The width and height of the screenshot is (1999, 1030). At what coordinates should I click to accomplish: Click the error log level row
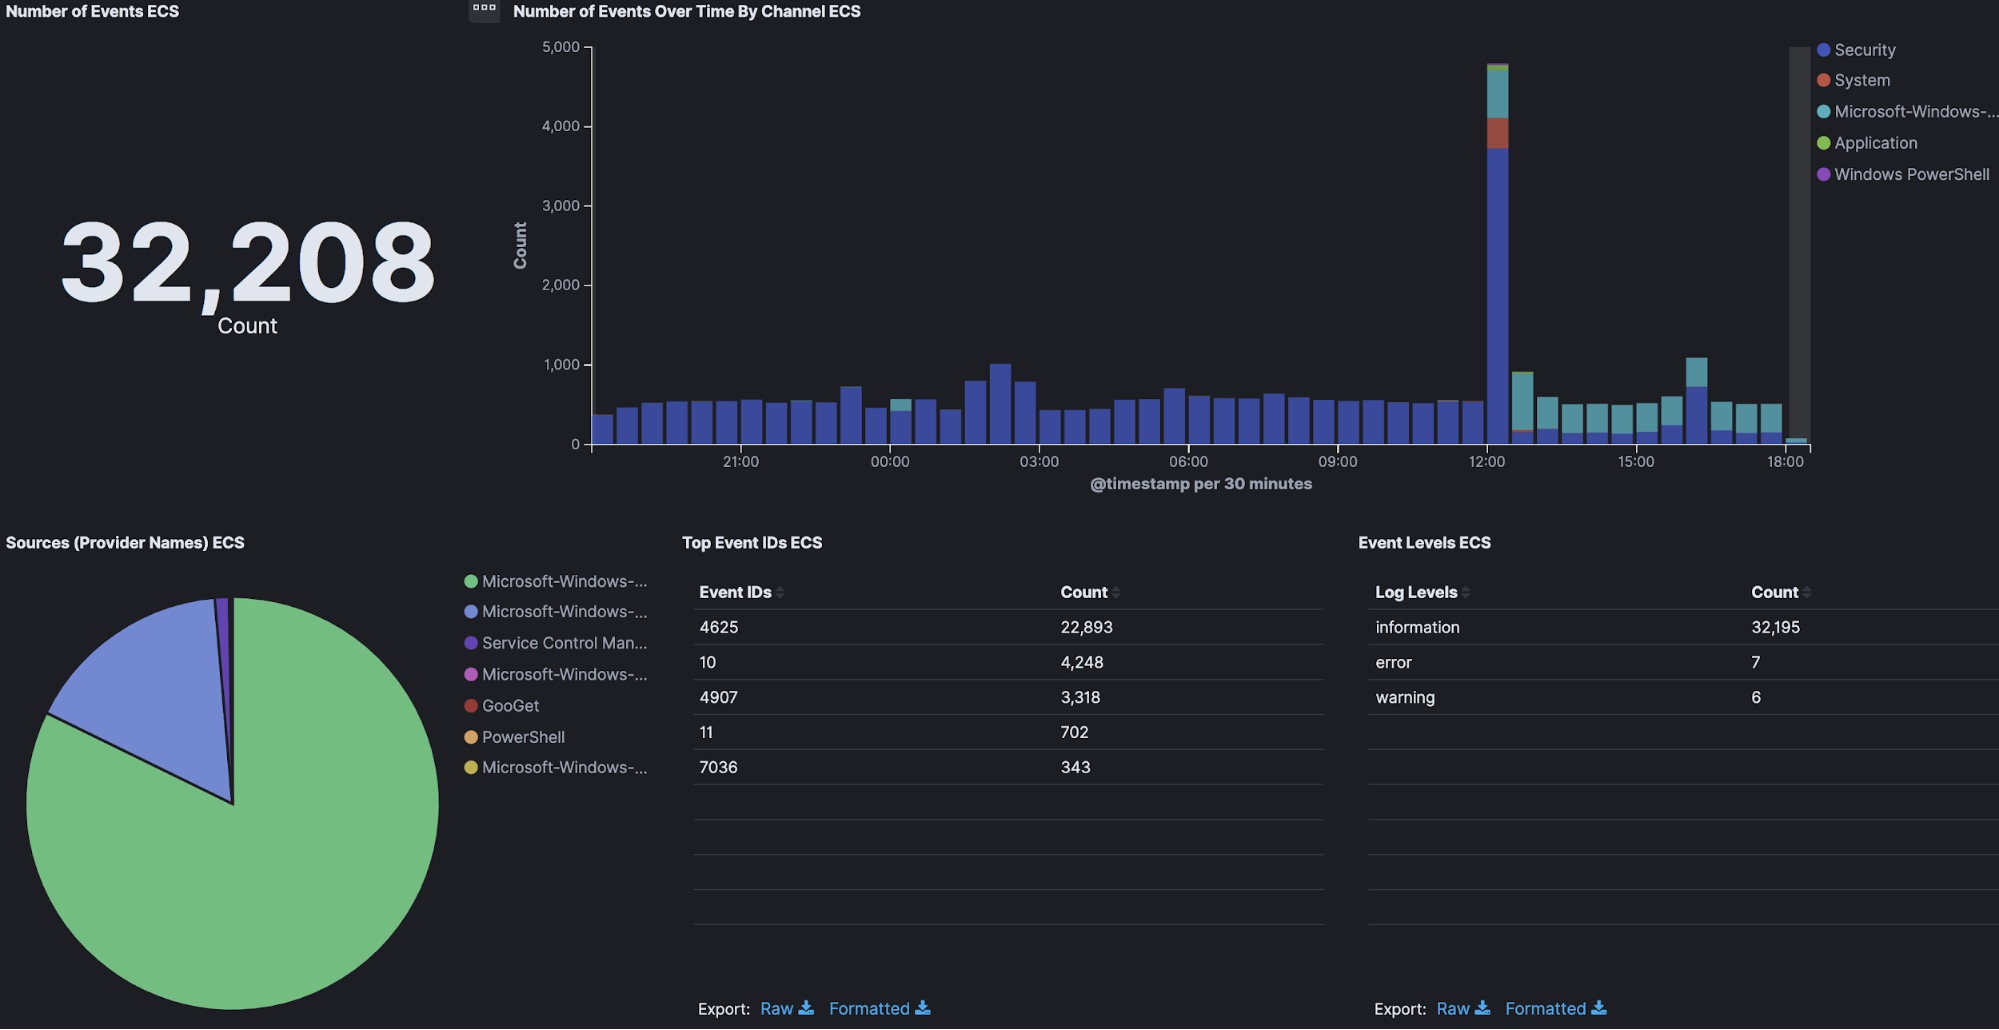1683,662
